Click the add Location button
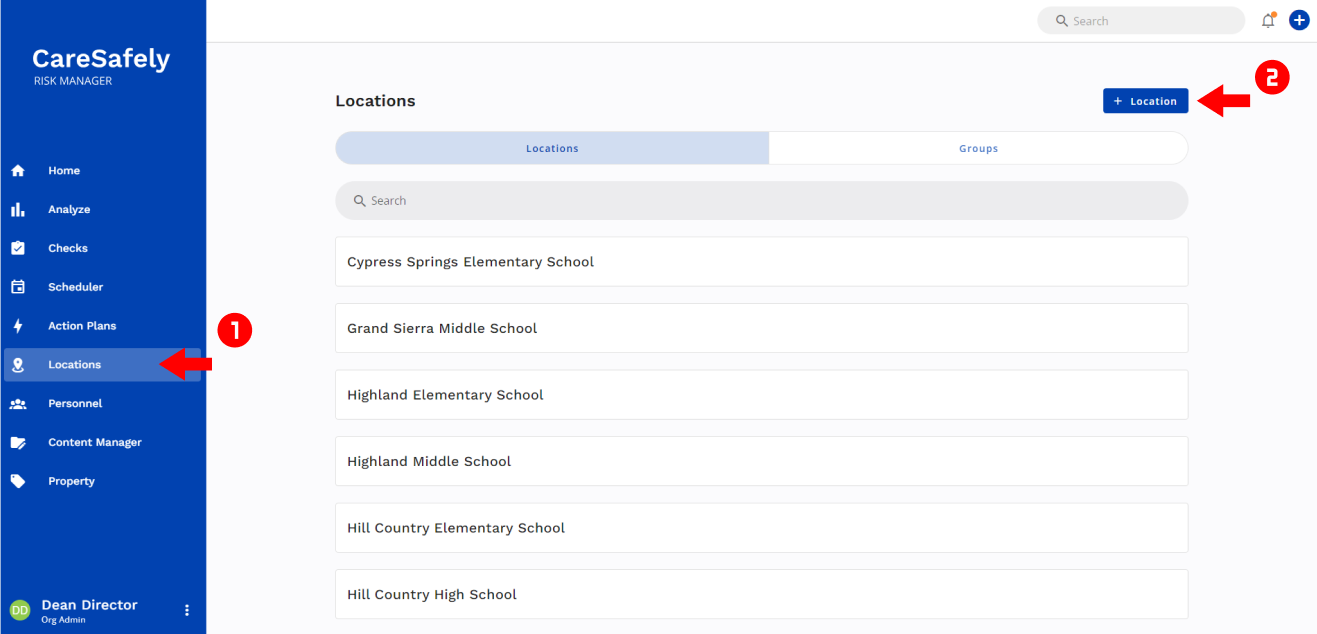 pos(1145,101)
